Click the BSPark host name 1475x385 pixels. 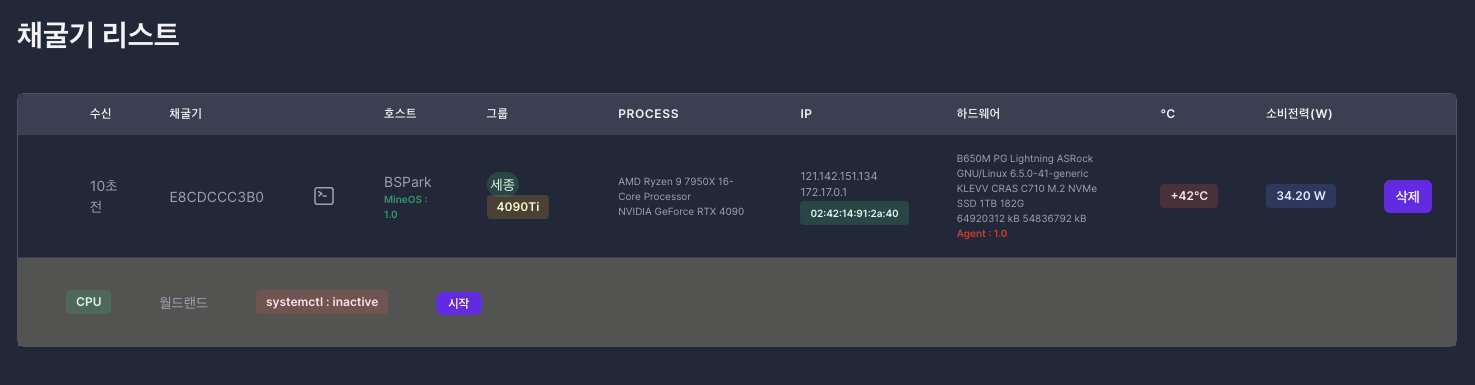[408, 182]
